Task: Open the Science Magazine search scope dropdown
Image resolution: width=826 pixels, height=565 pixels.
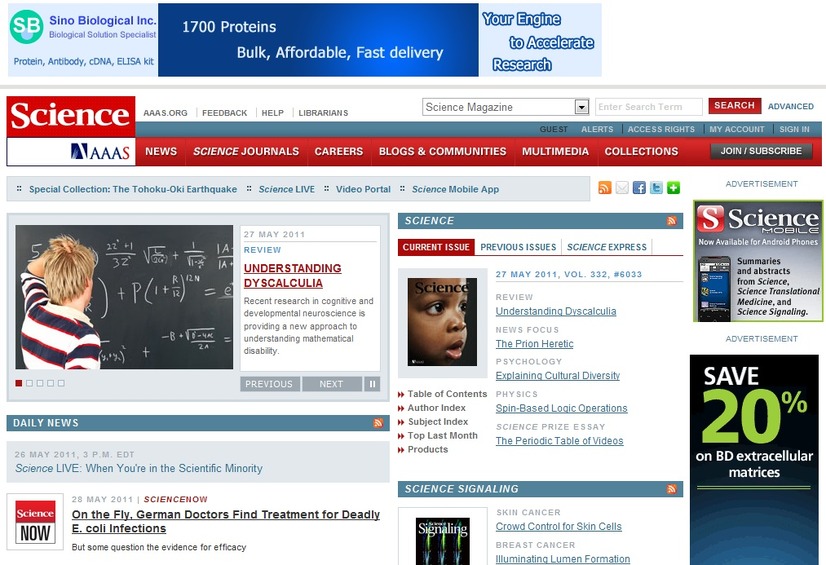Action: tap(505, 107)
